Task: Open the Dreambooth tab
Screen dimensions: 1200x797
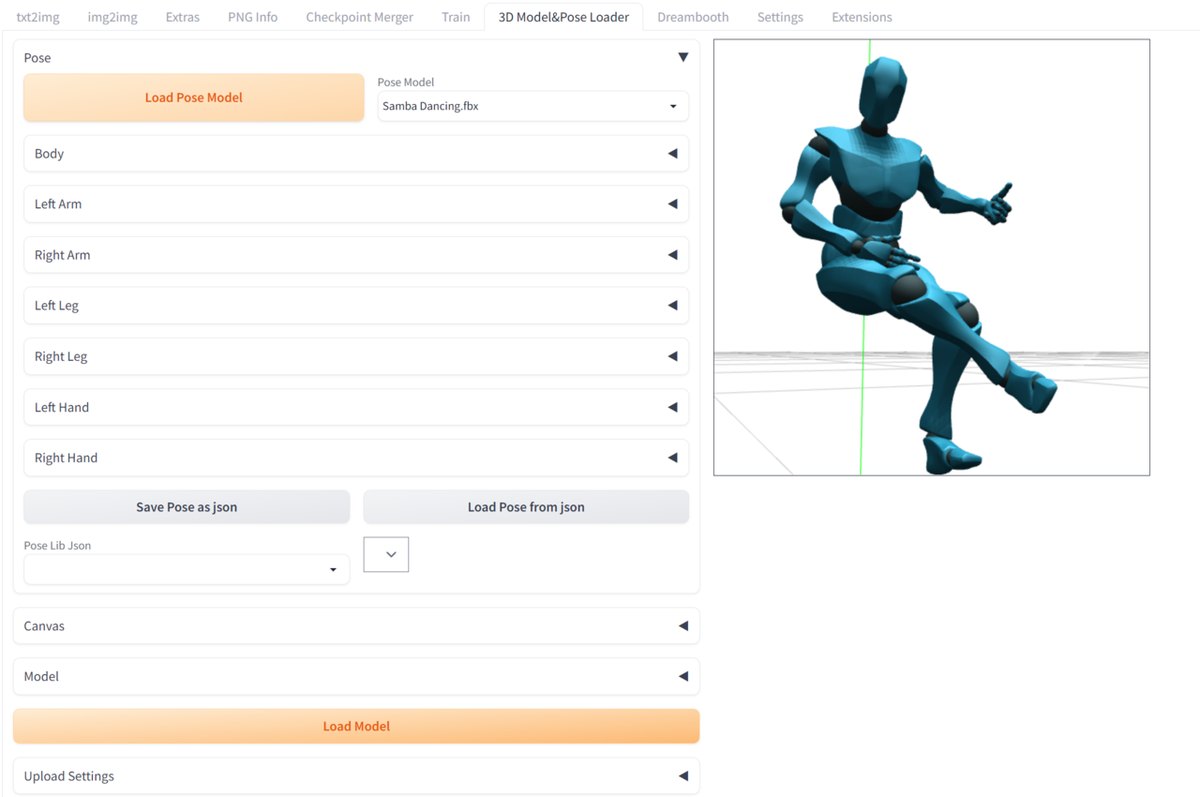Action: click(x=693, y=17)
